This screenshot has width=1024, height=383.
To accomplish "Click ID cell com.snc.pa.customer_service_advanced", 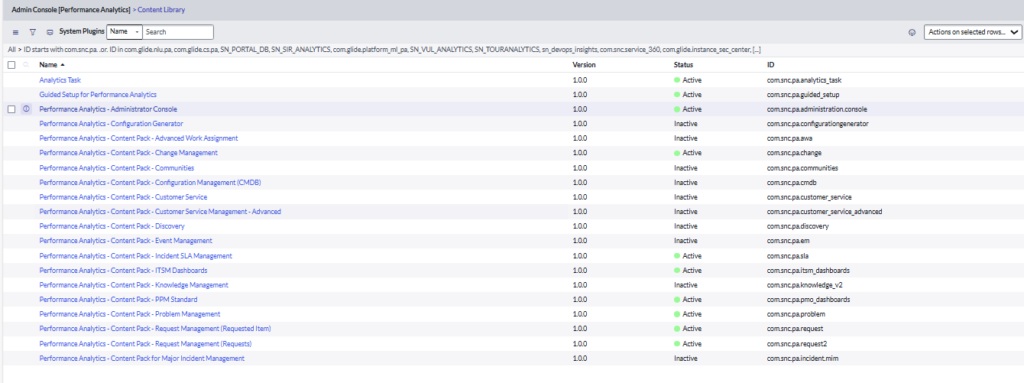I will coord(824,212).
